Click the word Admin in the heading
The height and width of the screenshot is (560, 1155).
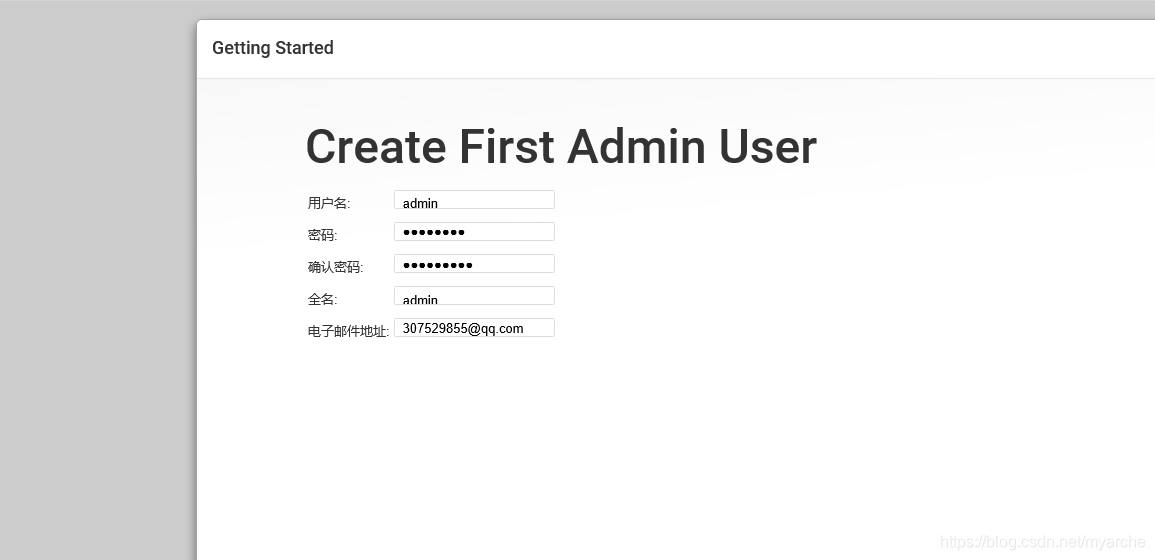(636, 146)
